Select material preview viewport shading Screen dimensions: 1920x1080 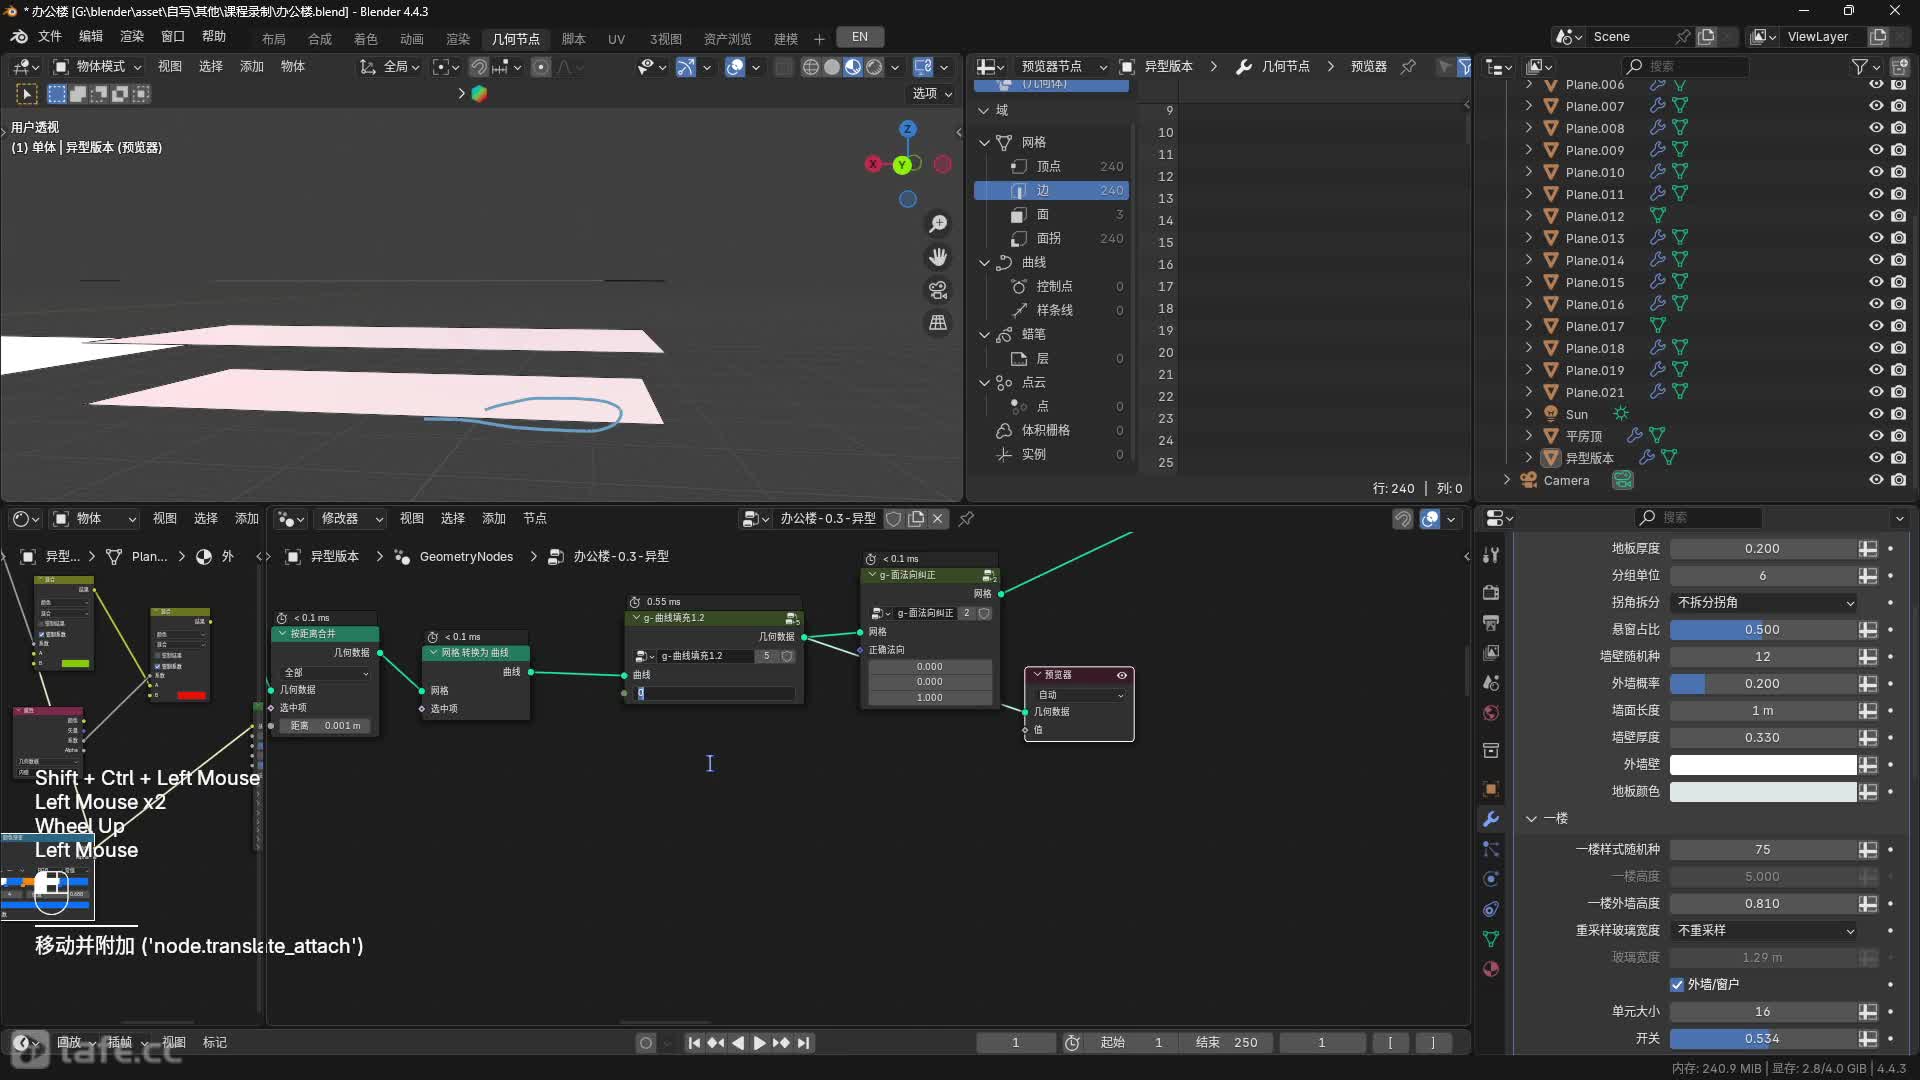853,67
